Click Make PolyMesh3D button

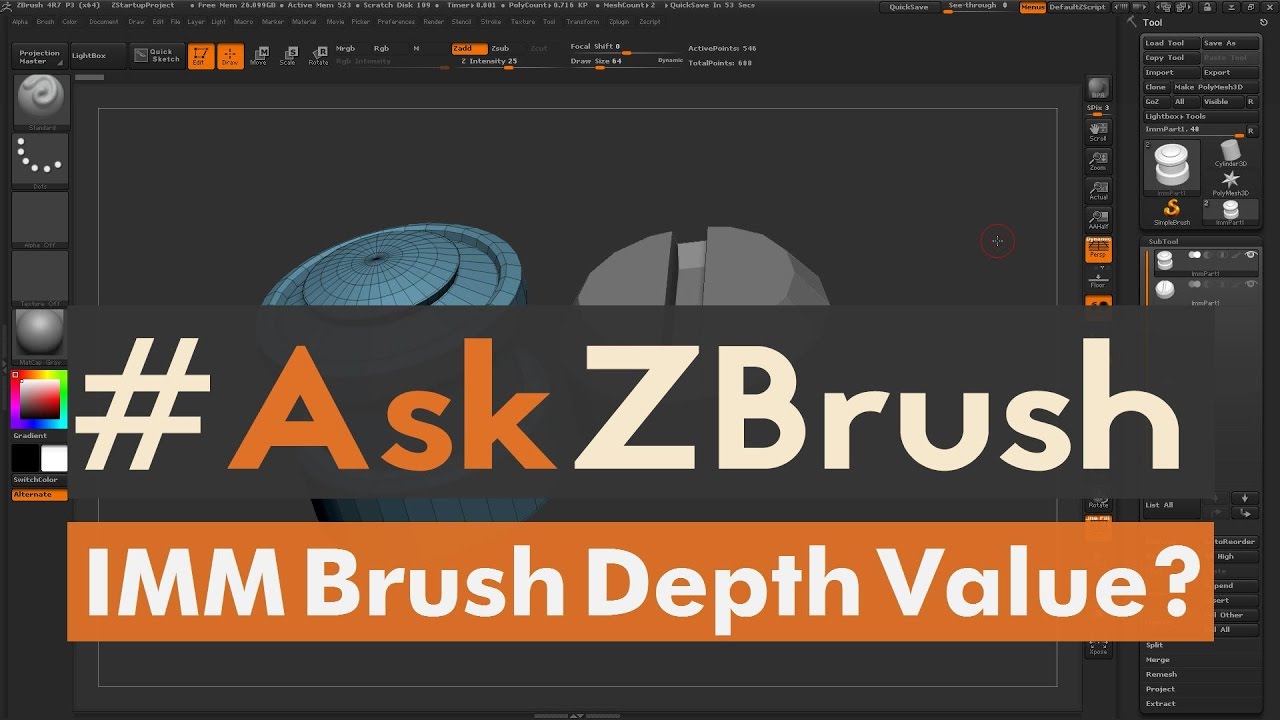coord(1215,87)
